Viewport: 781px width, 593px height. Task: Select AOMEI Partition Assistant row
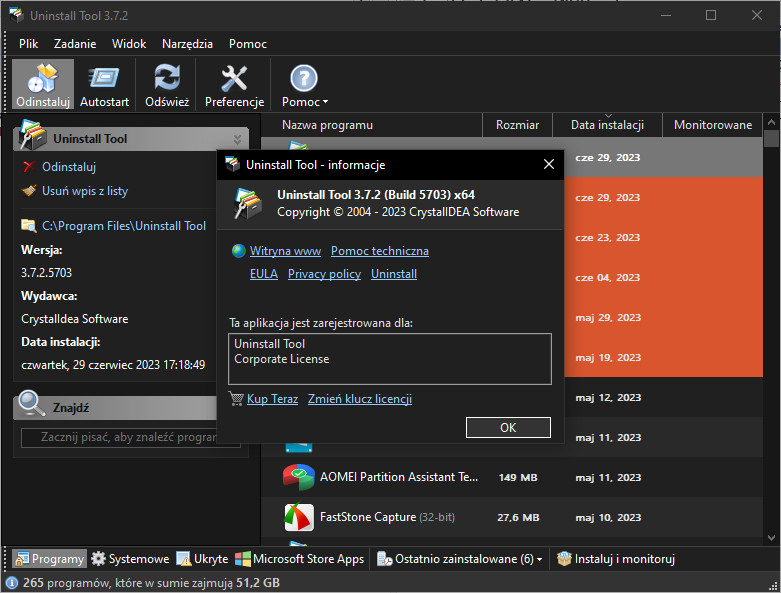(x=512, y=477)
